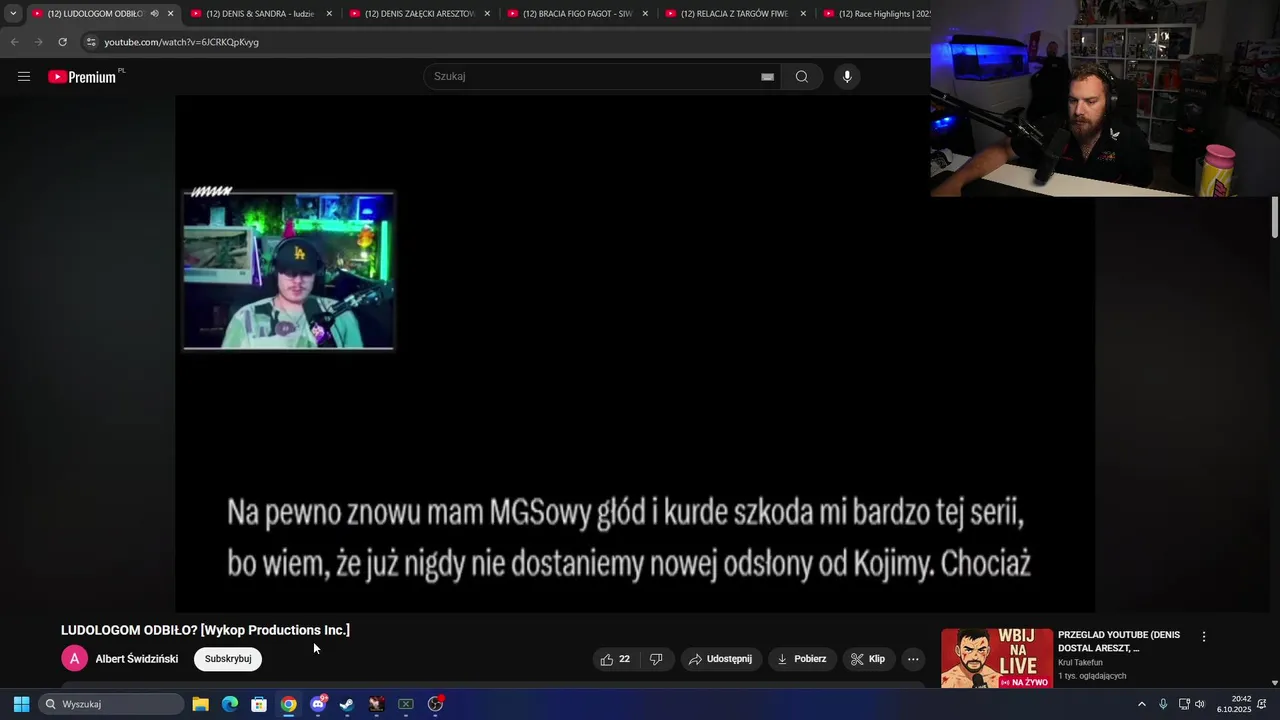Open Discord from the taskbar

point(318,704)
